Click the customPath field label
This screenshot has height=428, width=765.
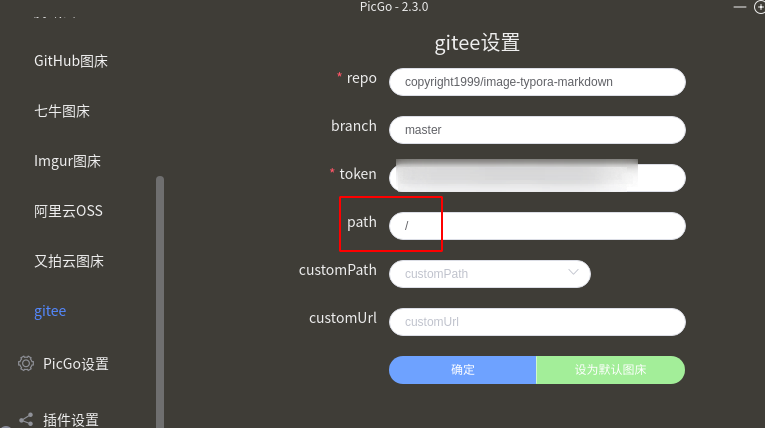(338, 270)
